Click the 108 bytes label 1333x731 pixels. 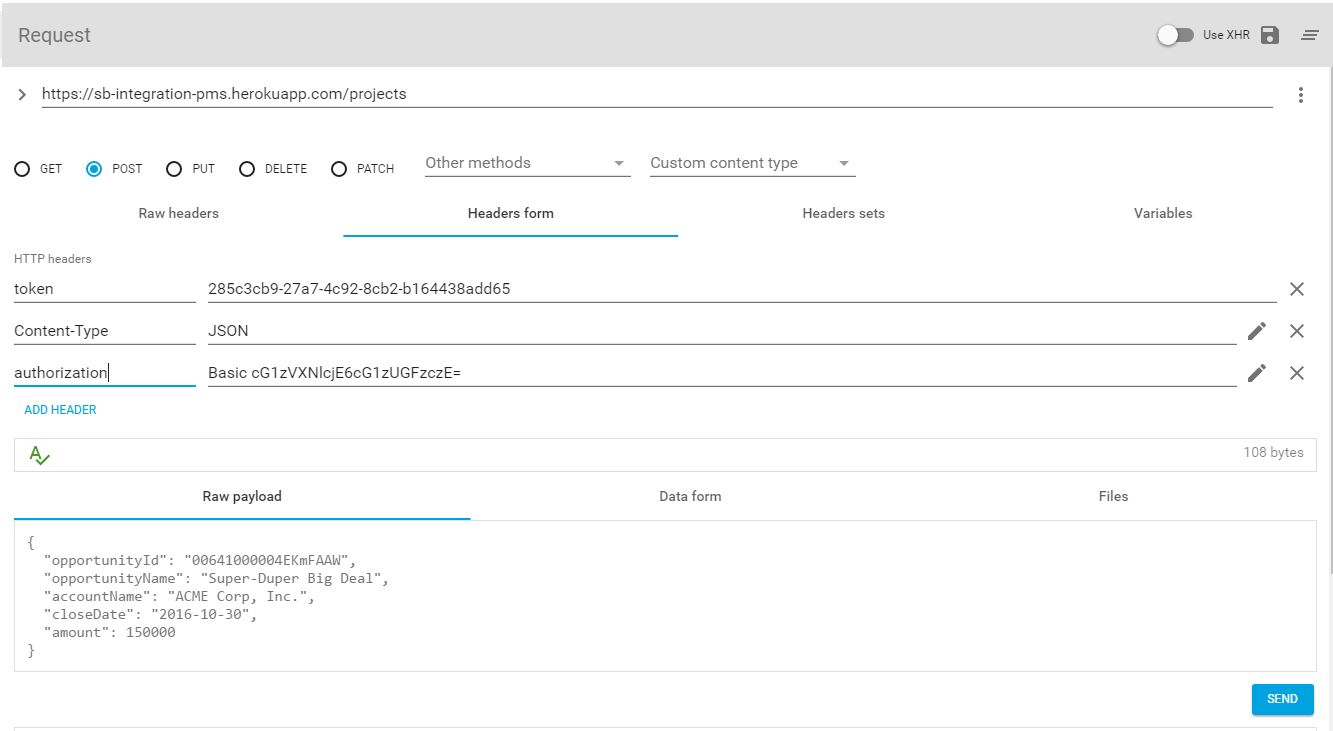(1273, 452)
